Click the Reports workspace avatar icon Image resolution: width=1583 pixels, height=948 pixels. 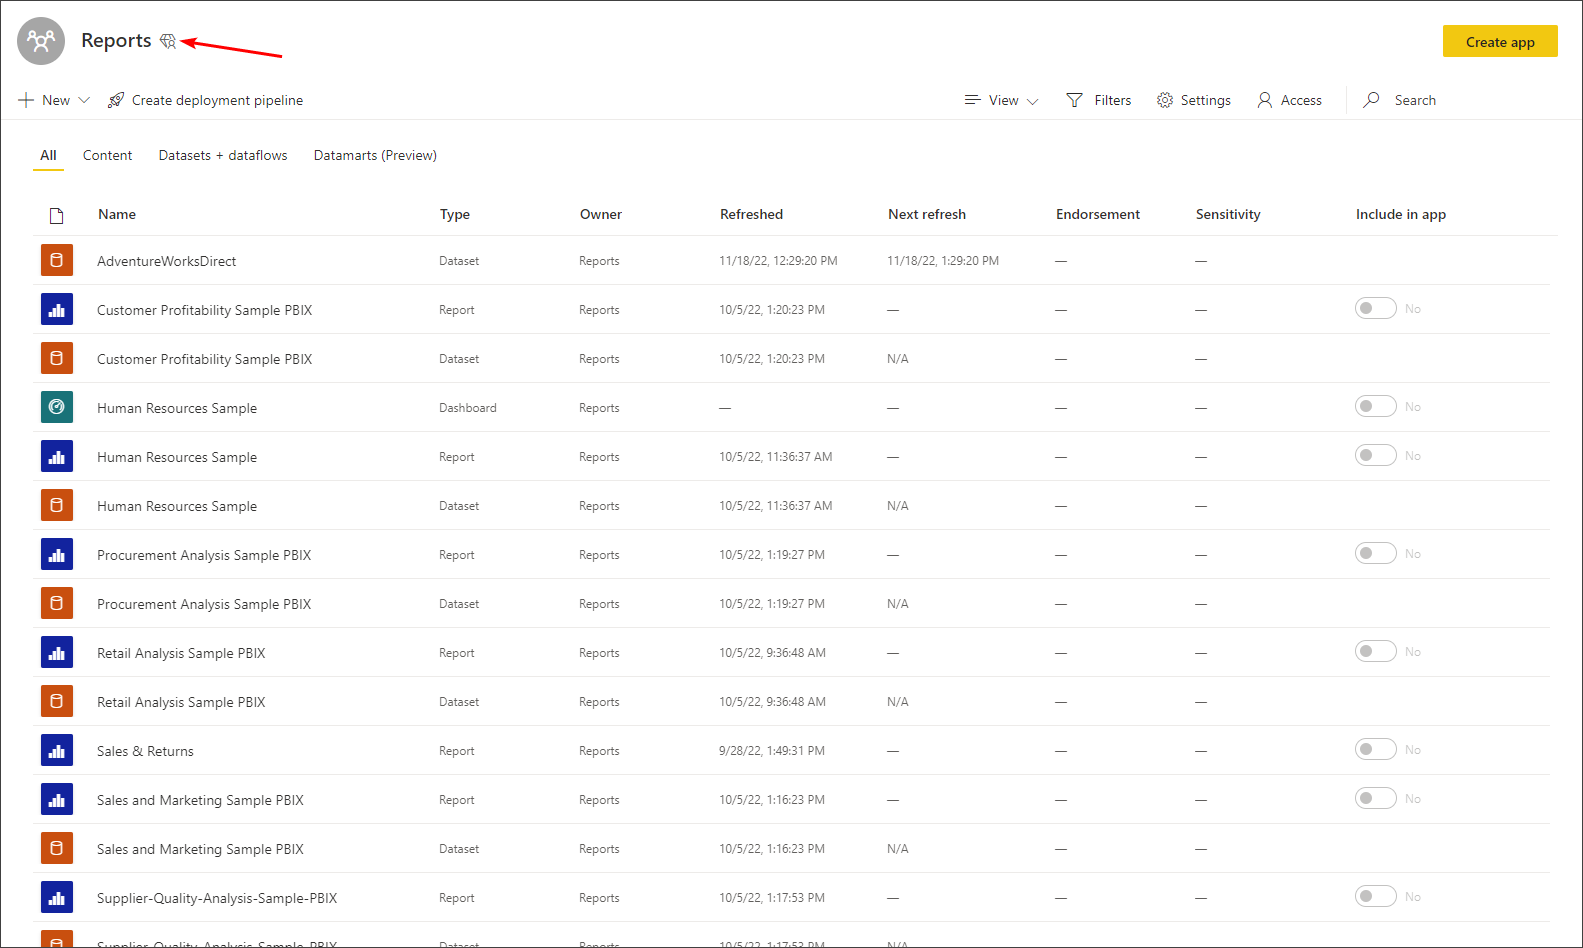click(41, 41)
